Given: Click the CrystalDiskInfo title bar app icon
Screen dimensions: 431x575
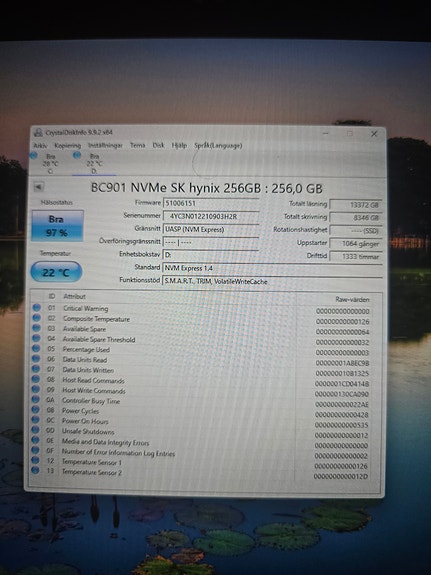Looking at the screenshot, I should (x=38, y=133).
